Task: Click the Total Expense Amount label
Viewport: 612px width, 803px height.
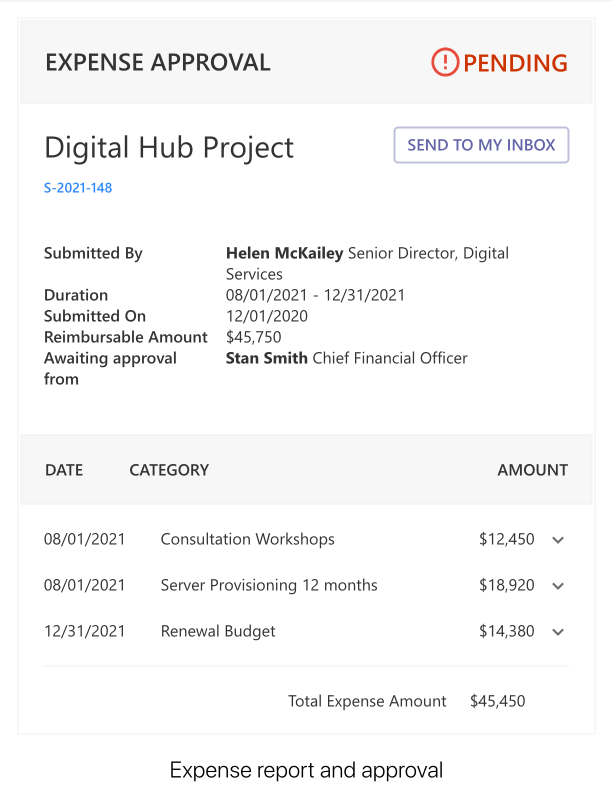Action: pos(367,701)
